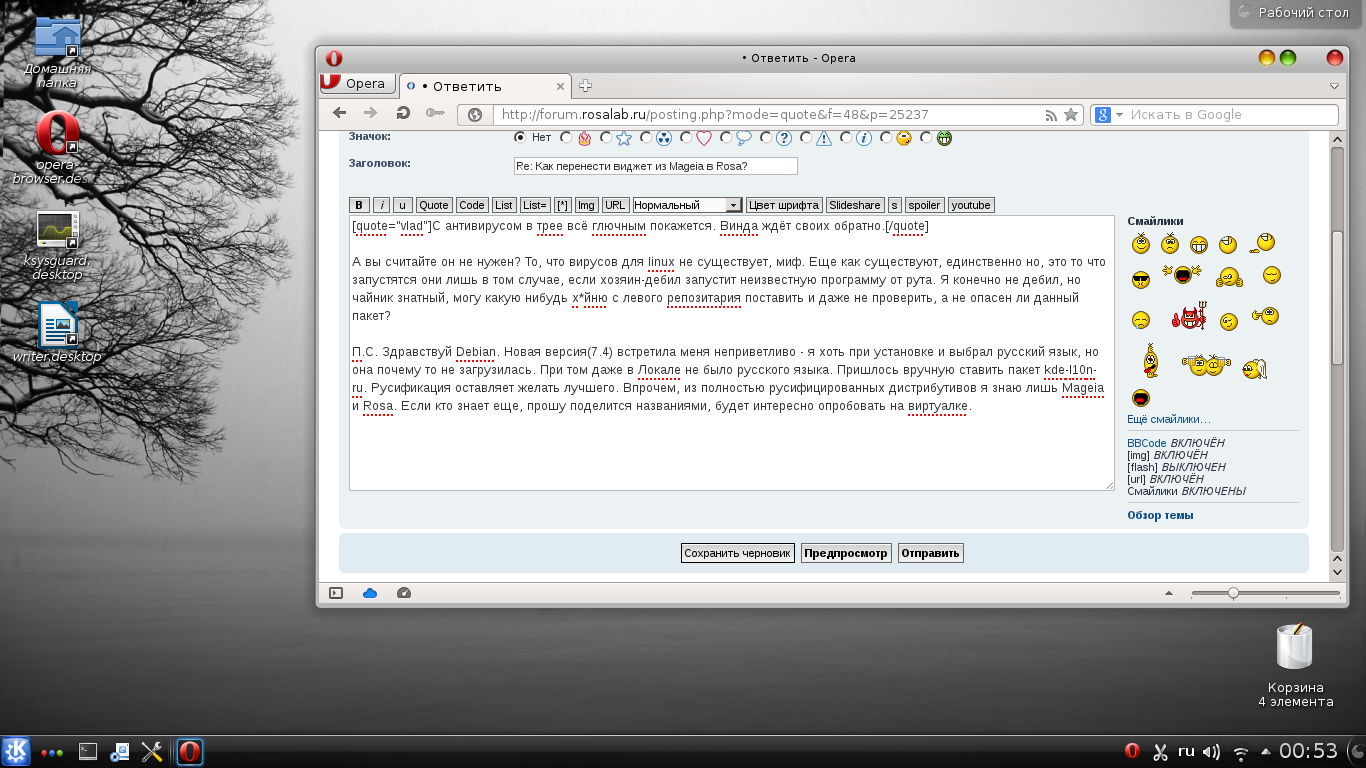Select the warning triangle topic icon radio
The height and width of the screenshot is (768, 1366).
(x=806, y=138)
